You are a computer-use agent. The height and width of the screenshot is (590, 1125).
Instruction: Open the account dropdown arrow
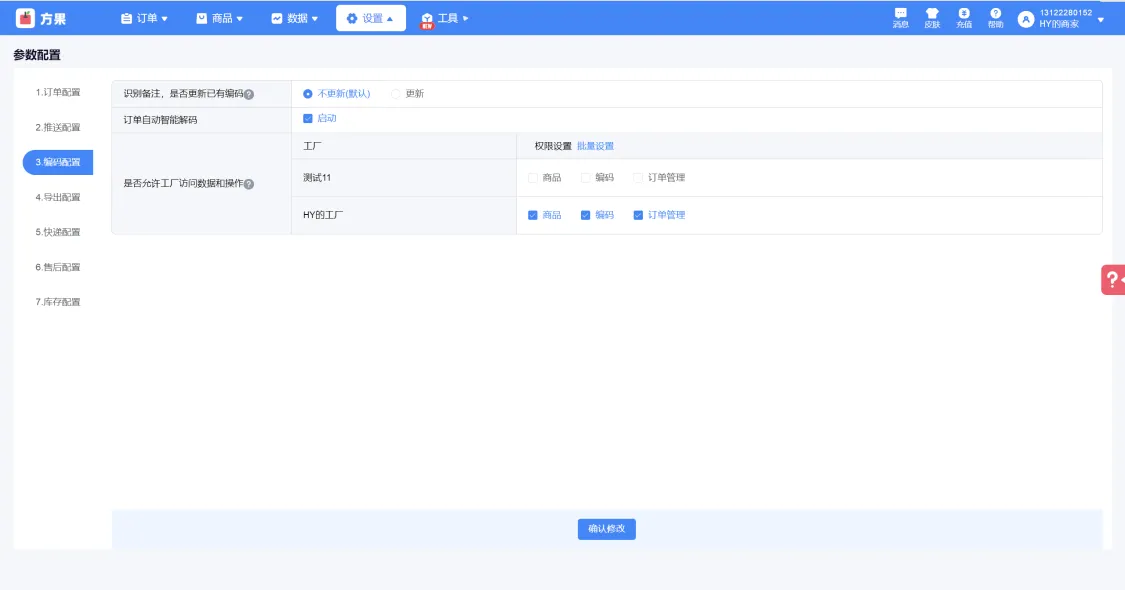(1101, 19)
